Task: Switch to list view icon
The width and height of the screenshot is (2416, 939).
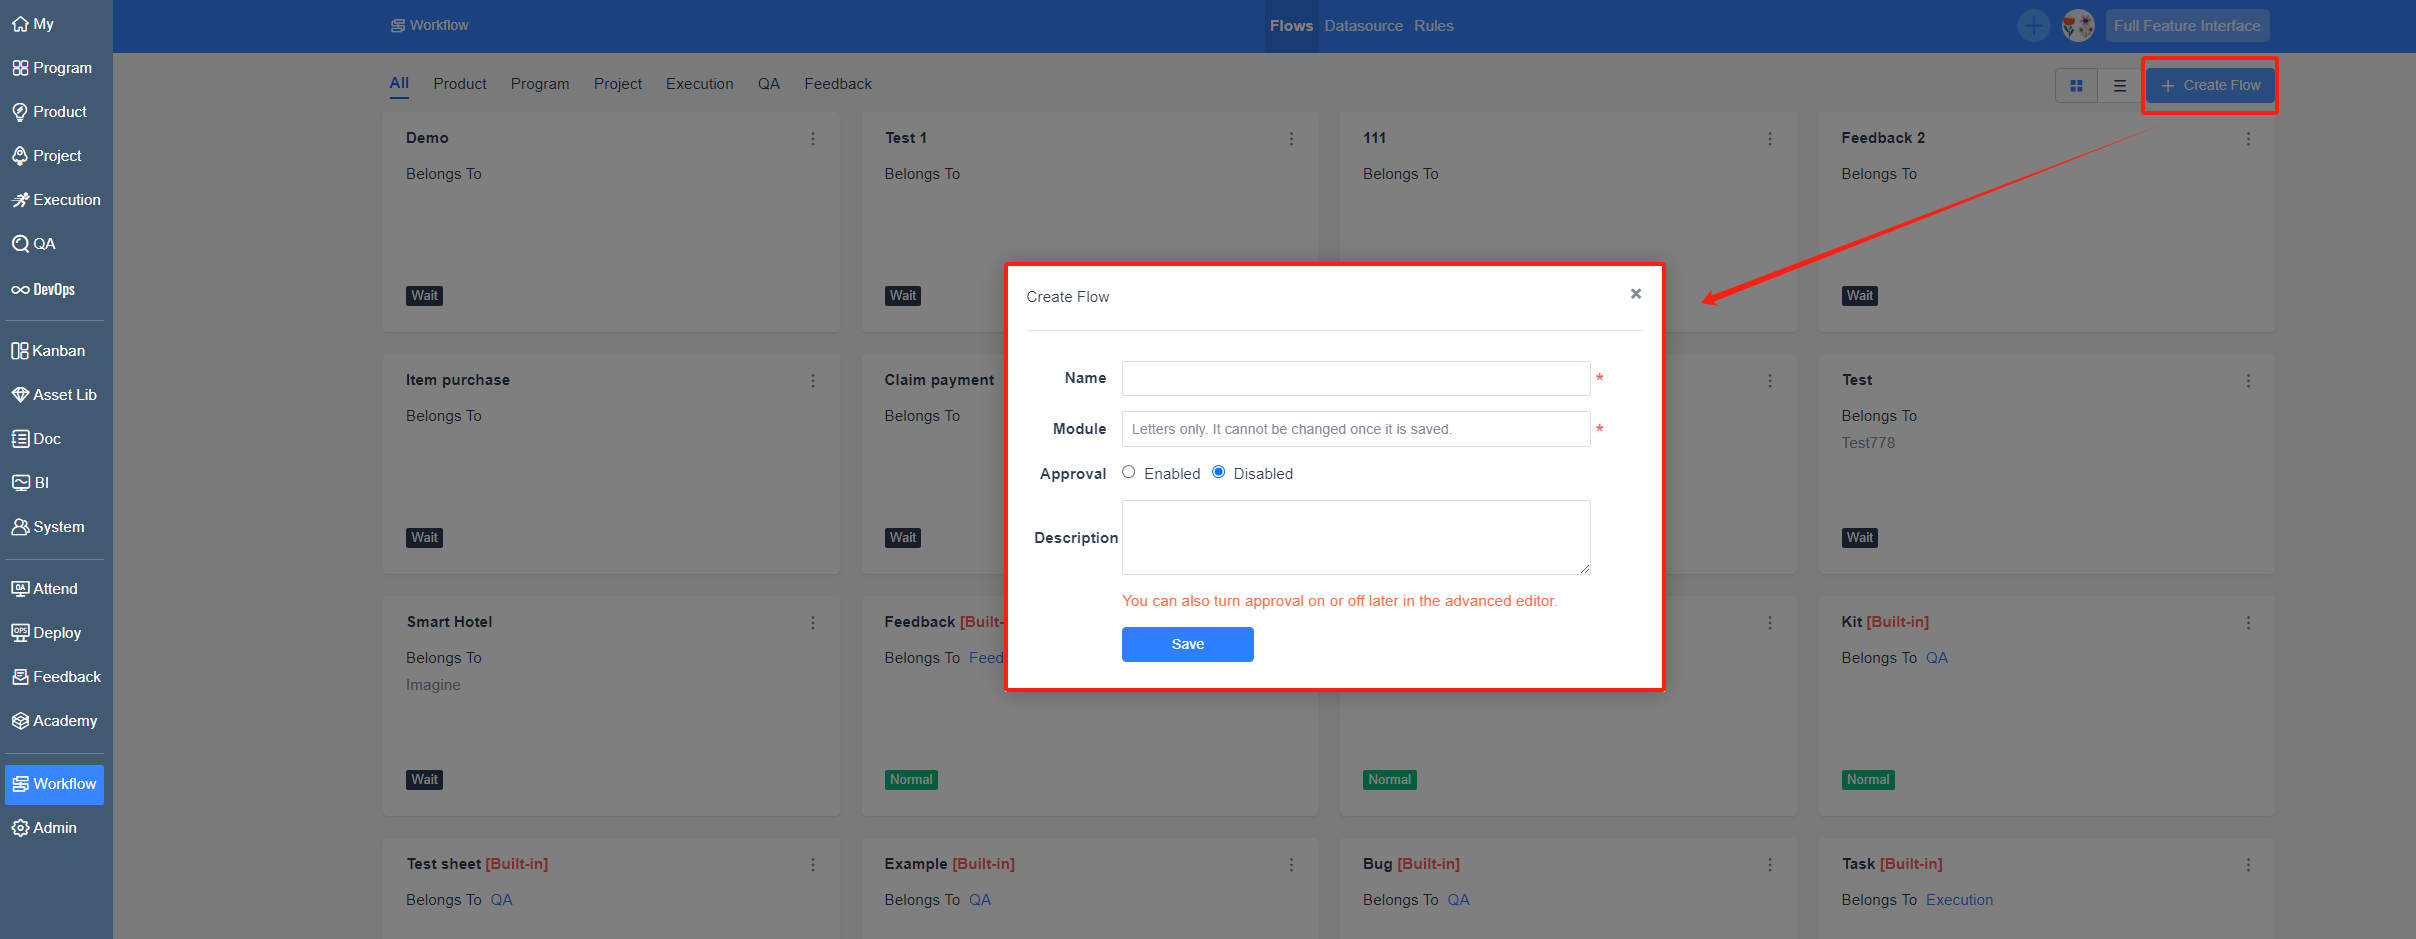Action: point(2119,86)
